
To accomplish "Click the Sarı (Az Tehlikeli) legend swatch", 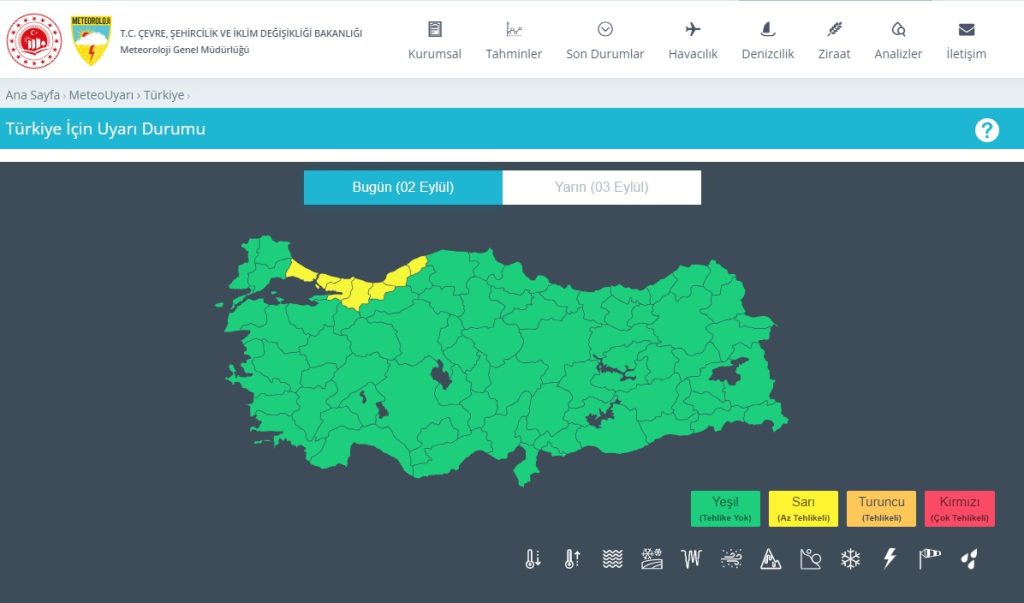I will click(803, 509).
